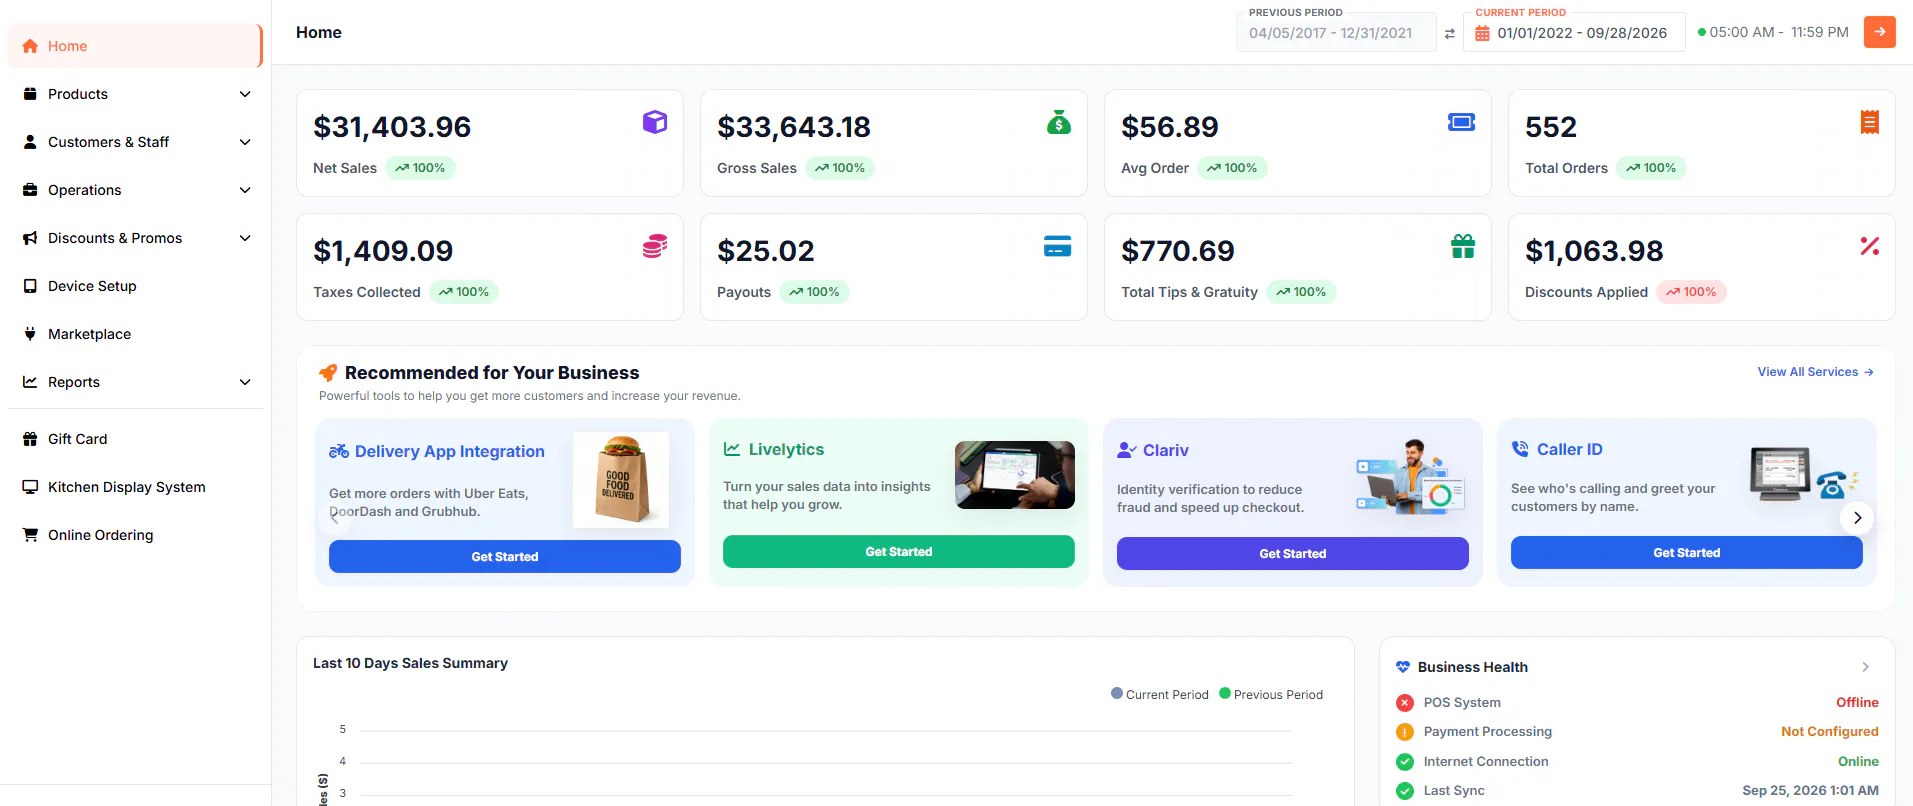Viewport: 1913px width, 806px height.
Task: Expand the Reports chevron
Action: (245, 382)
